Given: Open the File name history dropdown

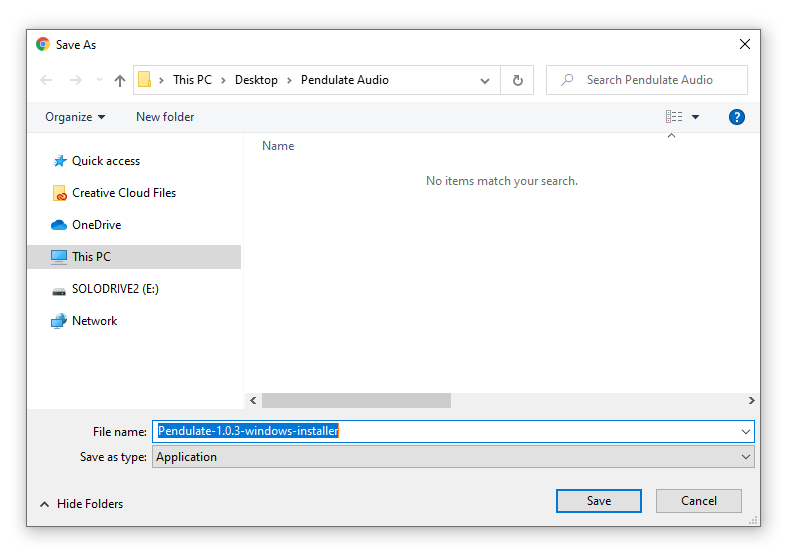Looking at the screenshot, I should [x=746, y=432].
